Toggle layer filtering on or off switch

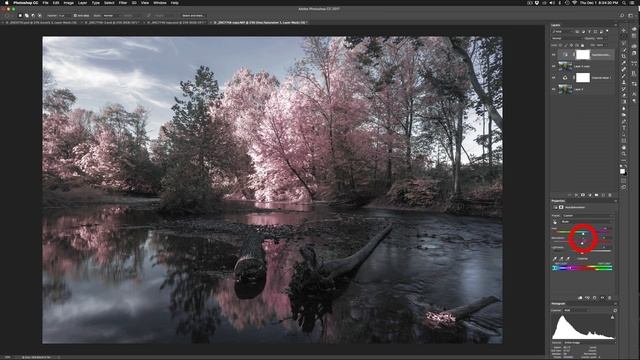click(607, 31)
